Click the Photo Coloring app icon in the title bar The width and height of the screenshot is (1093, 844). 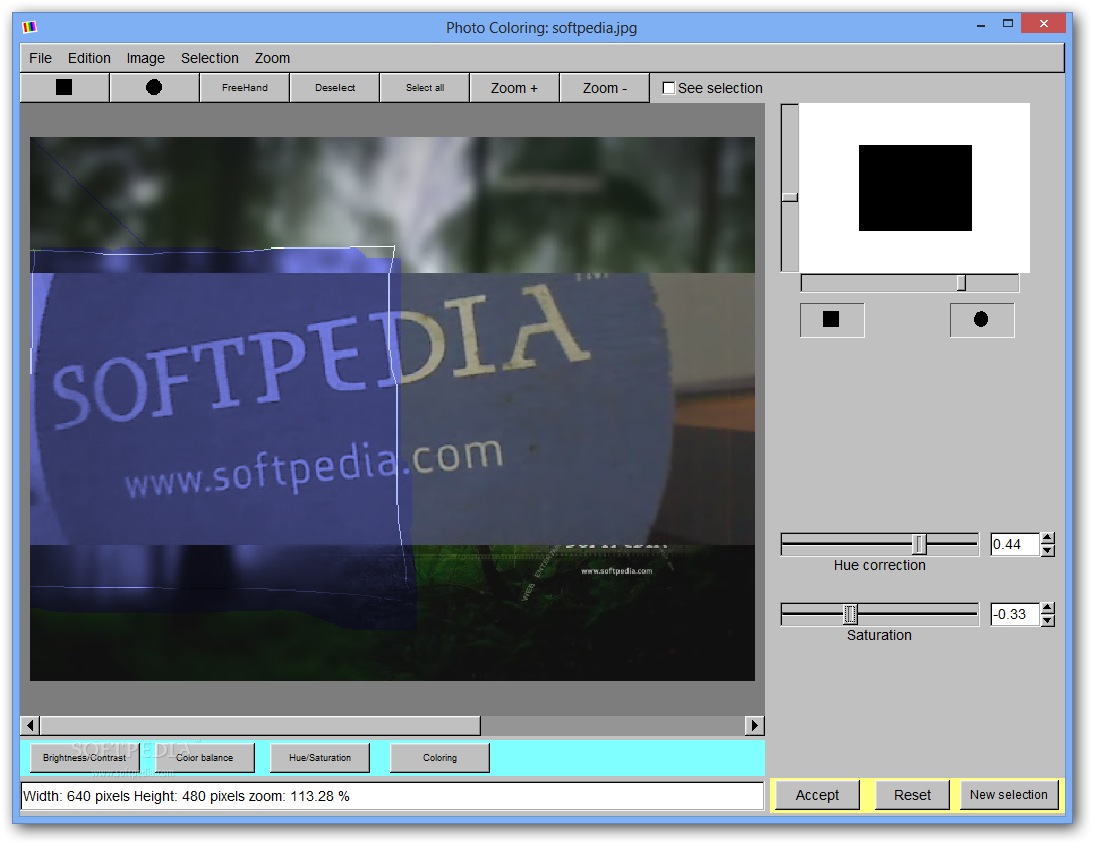[x=29, y=27]
